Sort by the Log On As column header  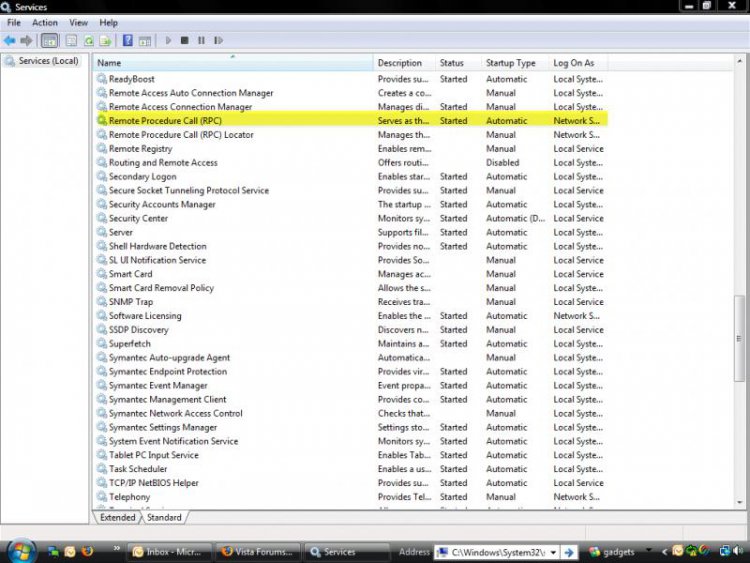click(578, 63)
